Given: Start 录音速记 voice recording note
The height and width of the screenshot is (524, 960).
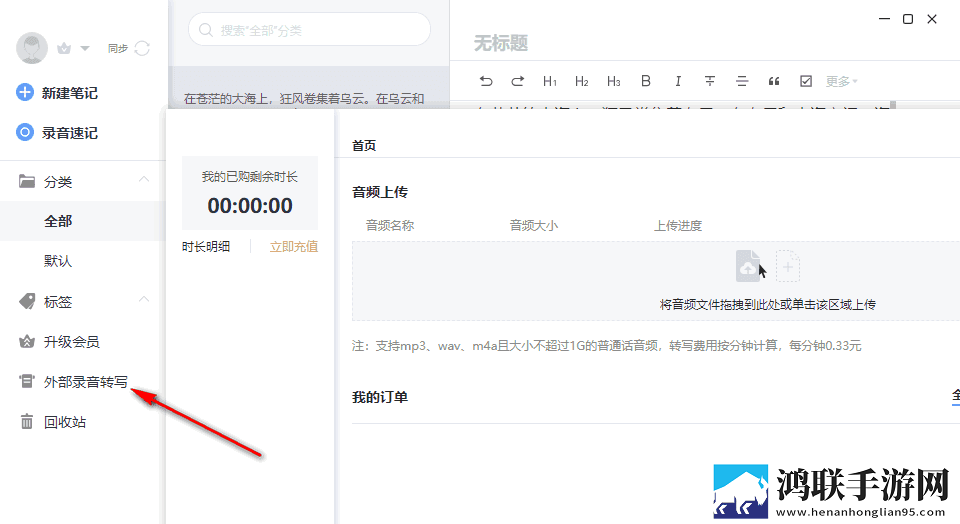Looking at the screenshot, I should pos(69,133).
